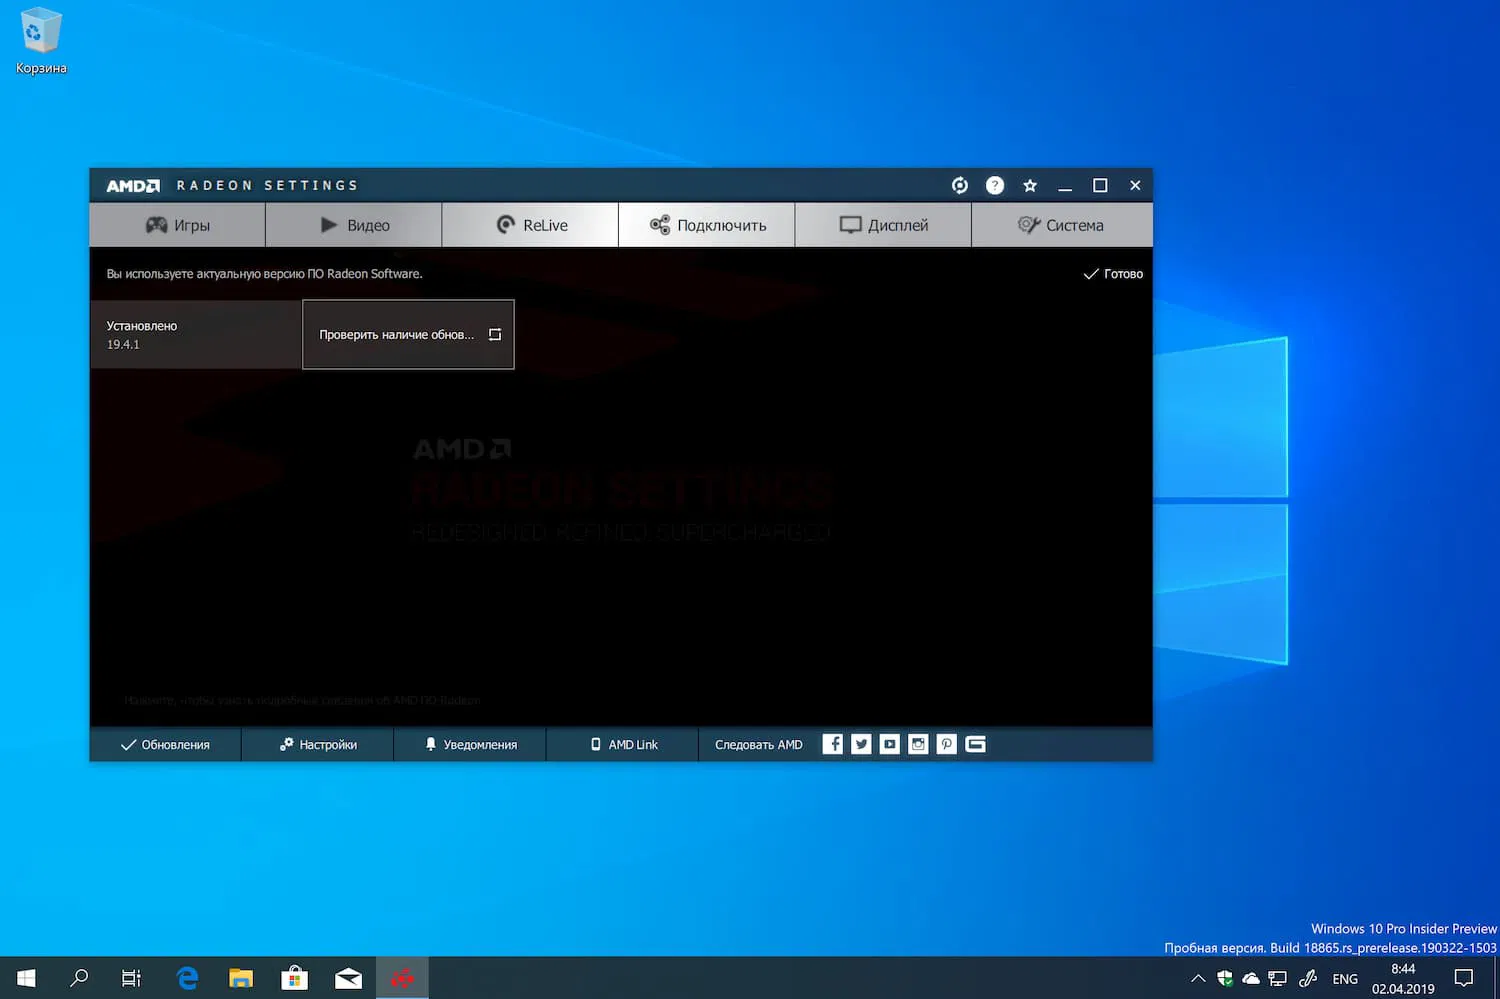Open AMD's Pinterest page icon

click(946, 744)
